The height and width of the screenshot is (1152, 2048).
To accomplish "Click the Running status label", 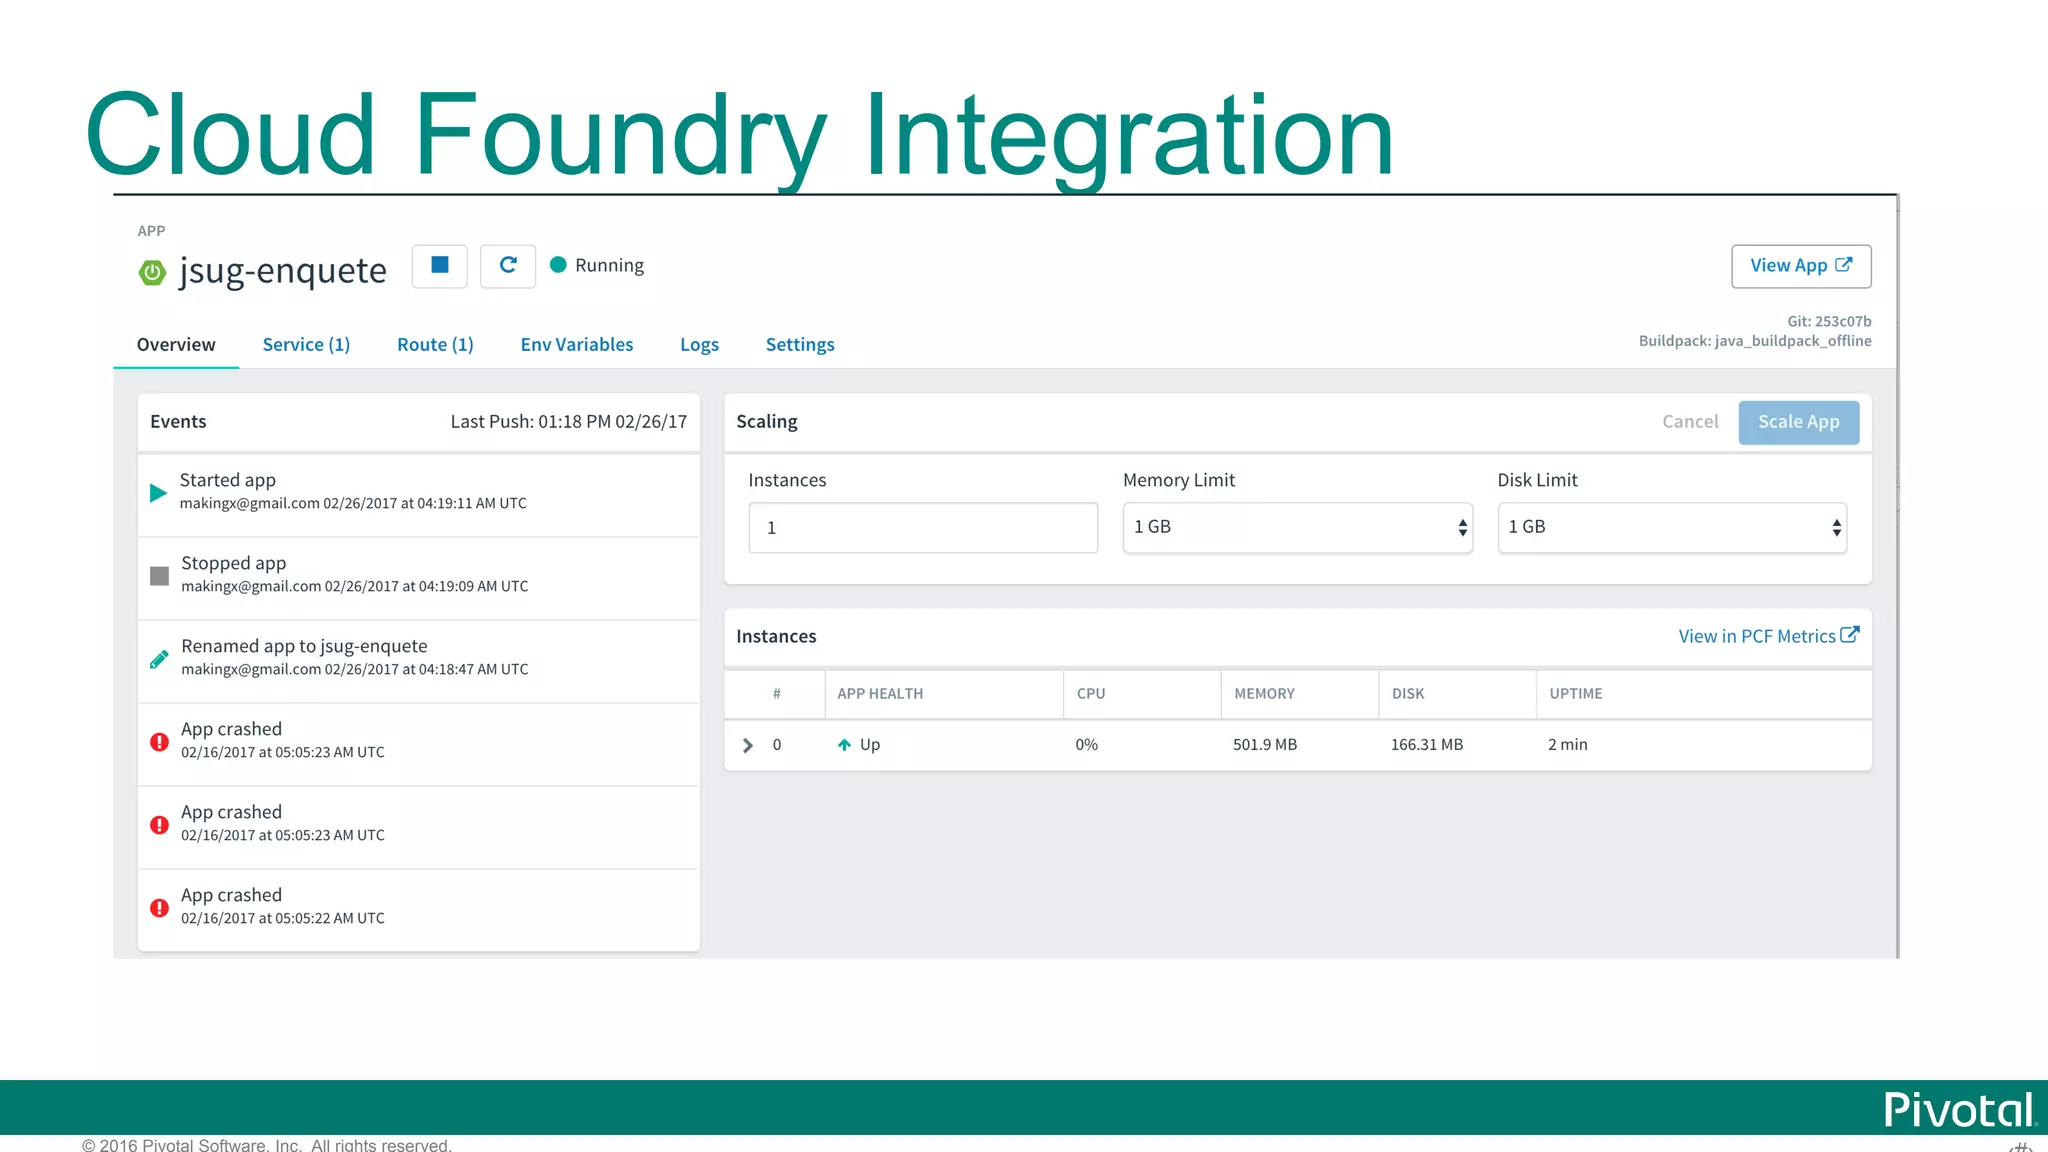I will tap(609, 265).
